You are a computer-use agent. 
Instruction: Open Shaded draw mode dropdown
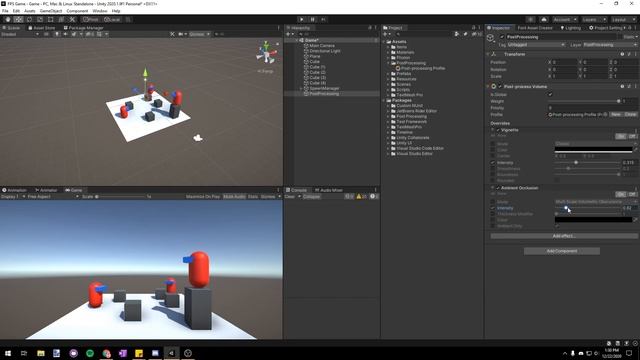pos(20,34)
